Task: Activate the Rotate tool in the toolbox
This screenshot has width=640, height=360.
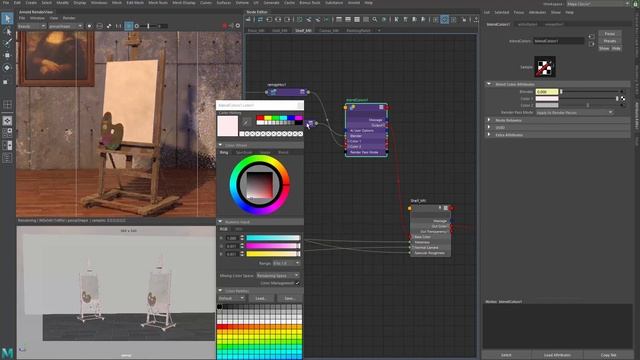Action: [x=7, y=68]
